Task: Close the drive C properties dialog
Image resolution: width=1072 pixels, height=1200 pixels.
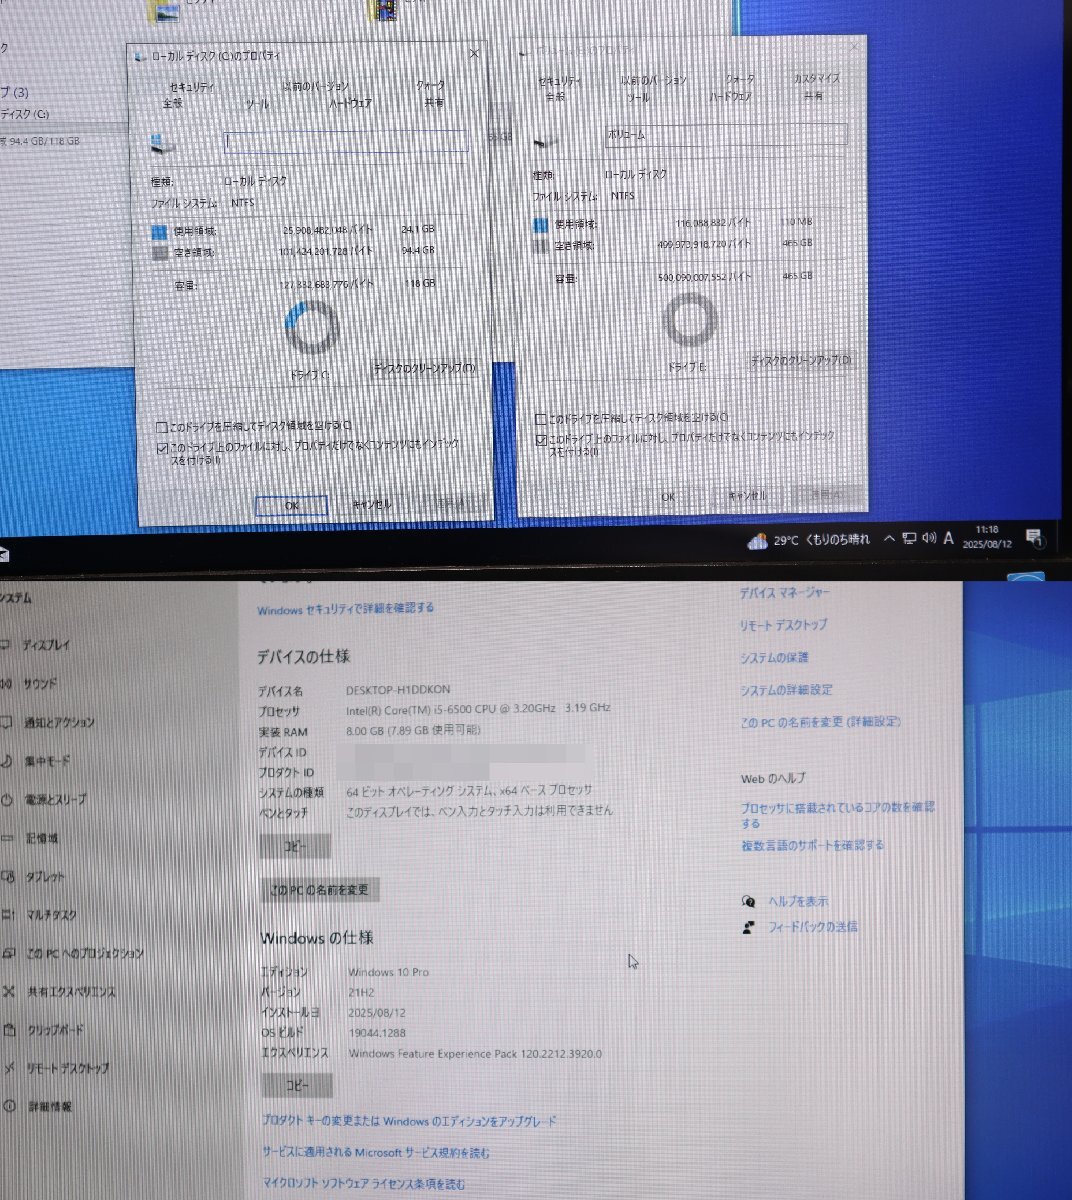Action: (x=475, y=54)
